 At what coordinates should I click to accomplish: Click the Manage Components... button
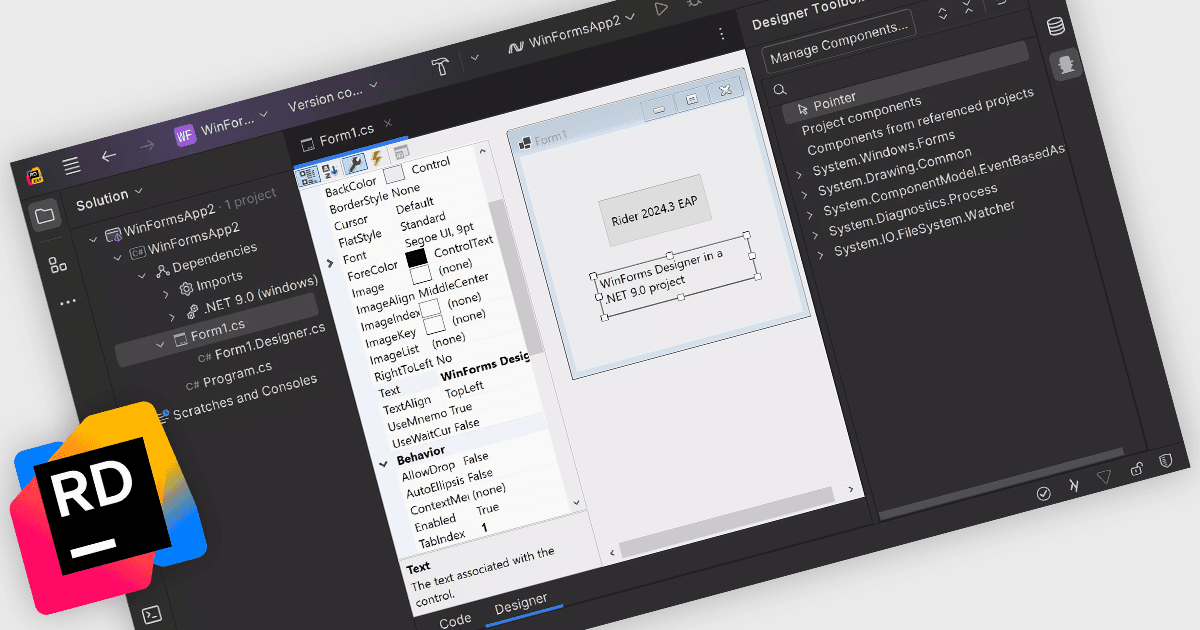point(840,43)
